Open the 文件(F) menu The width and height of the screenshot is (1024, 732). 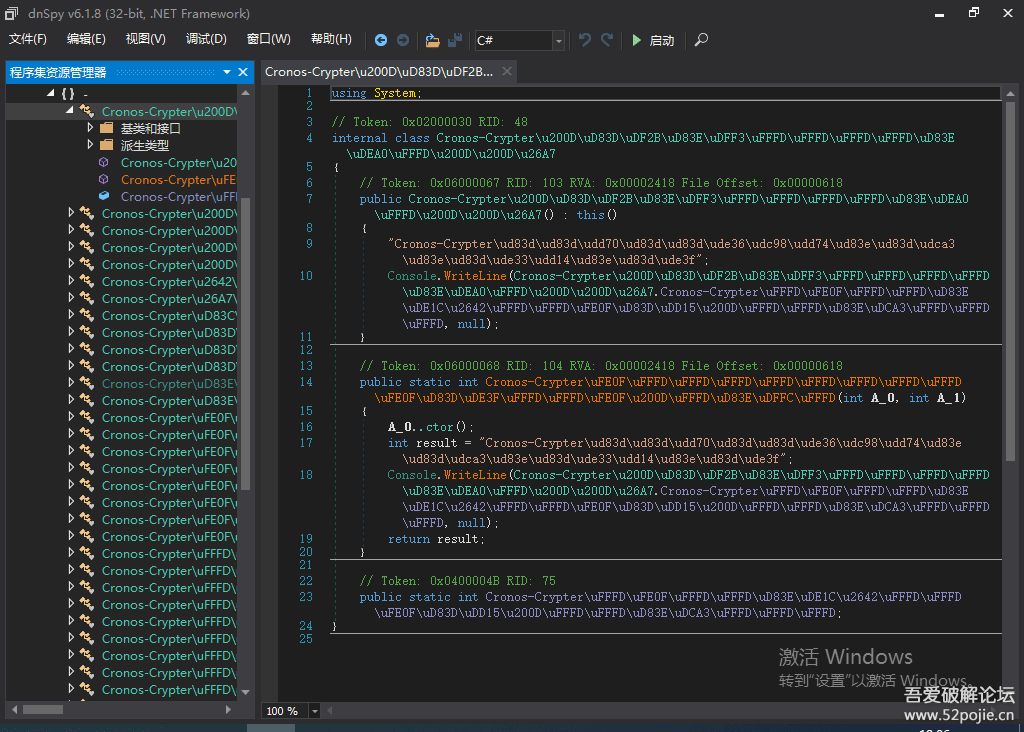tap(28, 39)
